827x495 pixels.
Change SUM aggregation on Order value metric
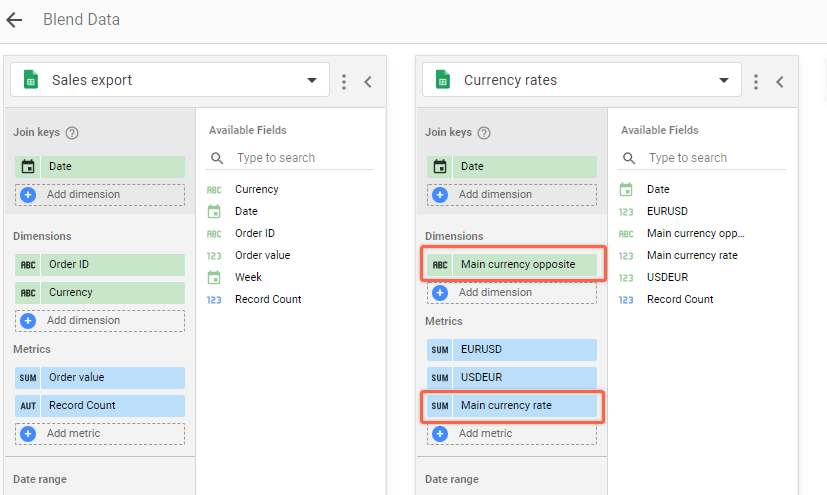pyautogui.click(x=28, y=377)
